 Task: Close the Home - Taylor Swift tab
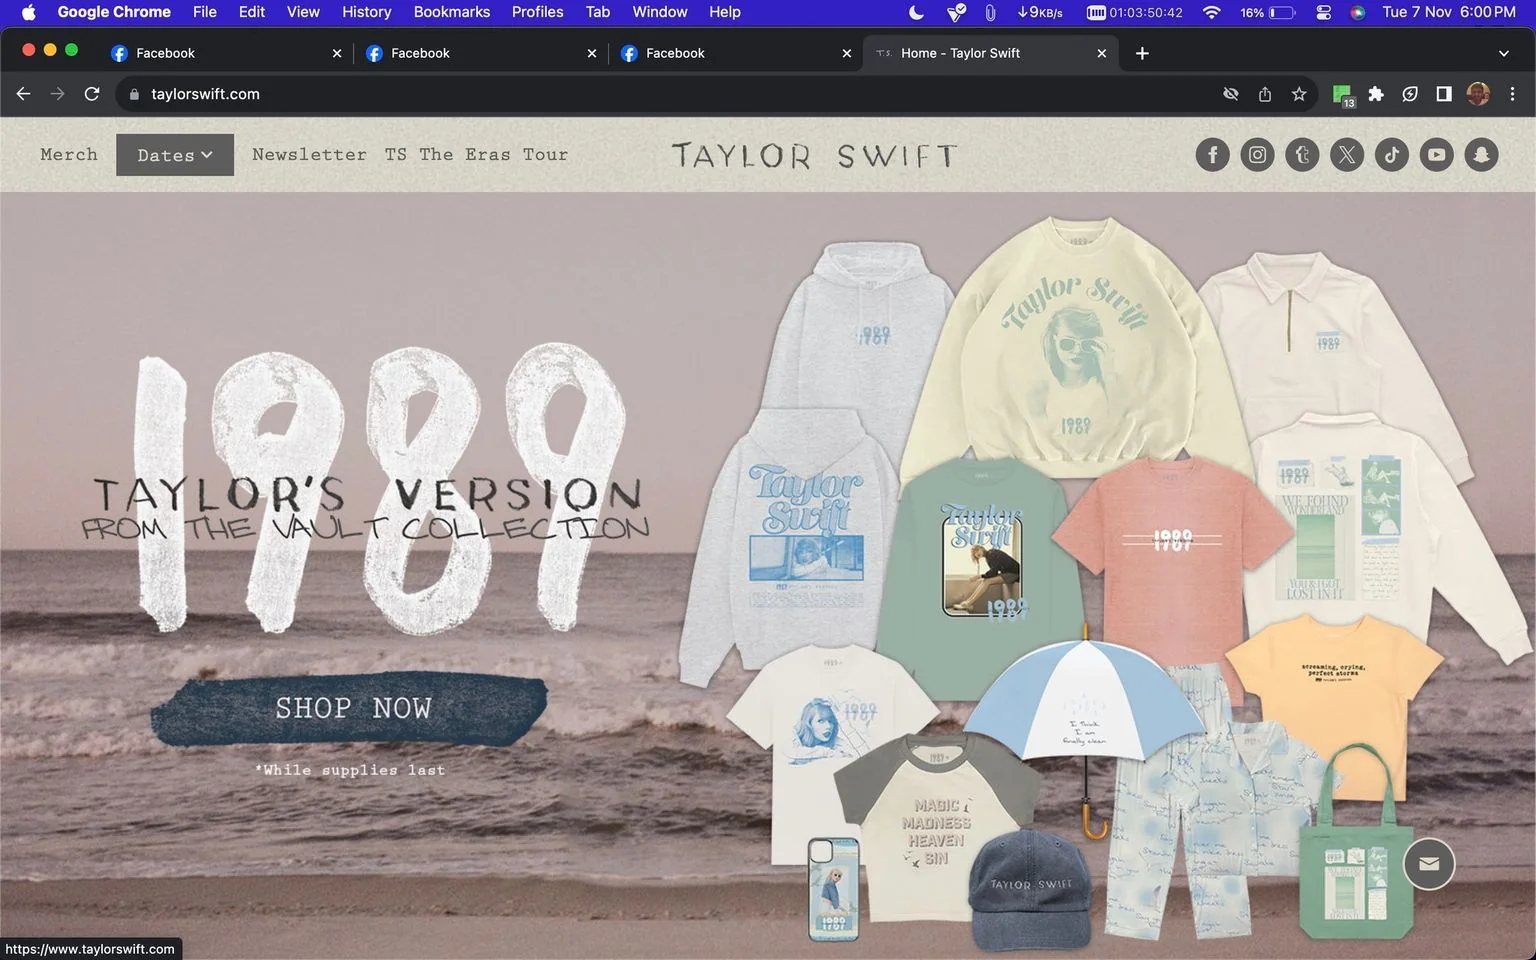pyautogui.click(x=1102, y=53)
